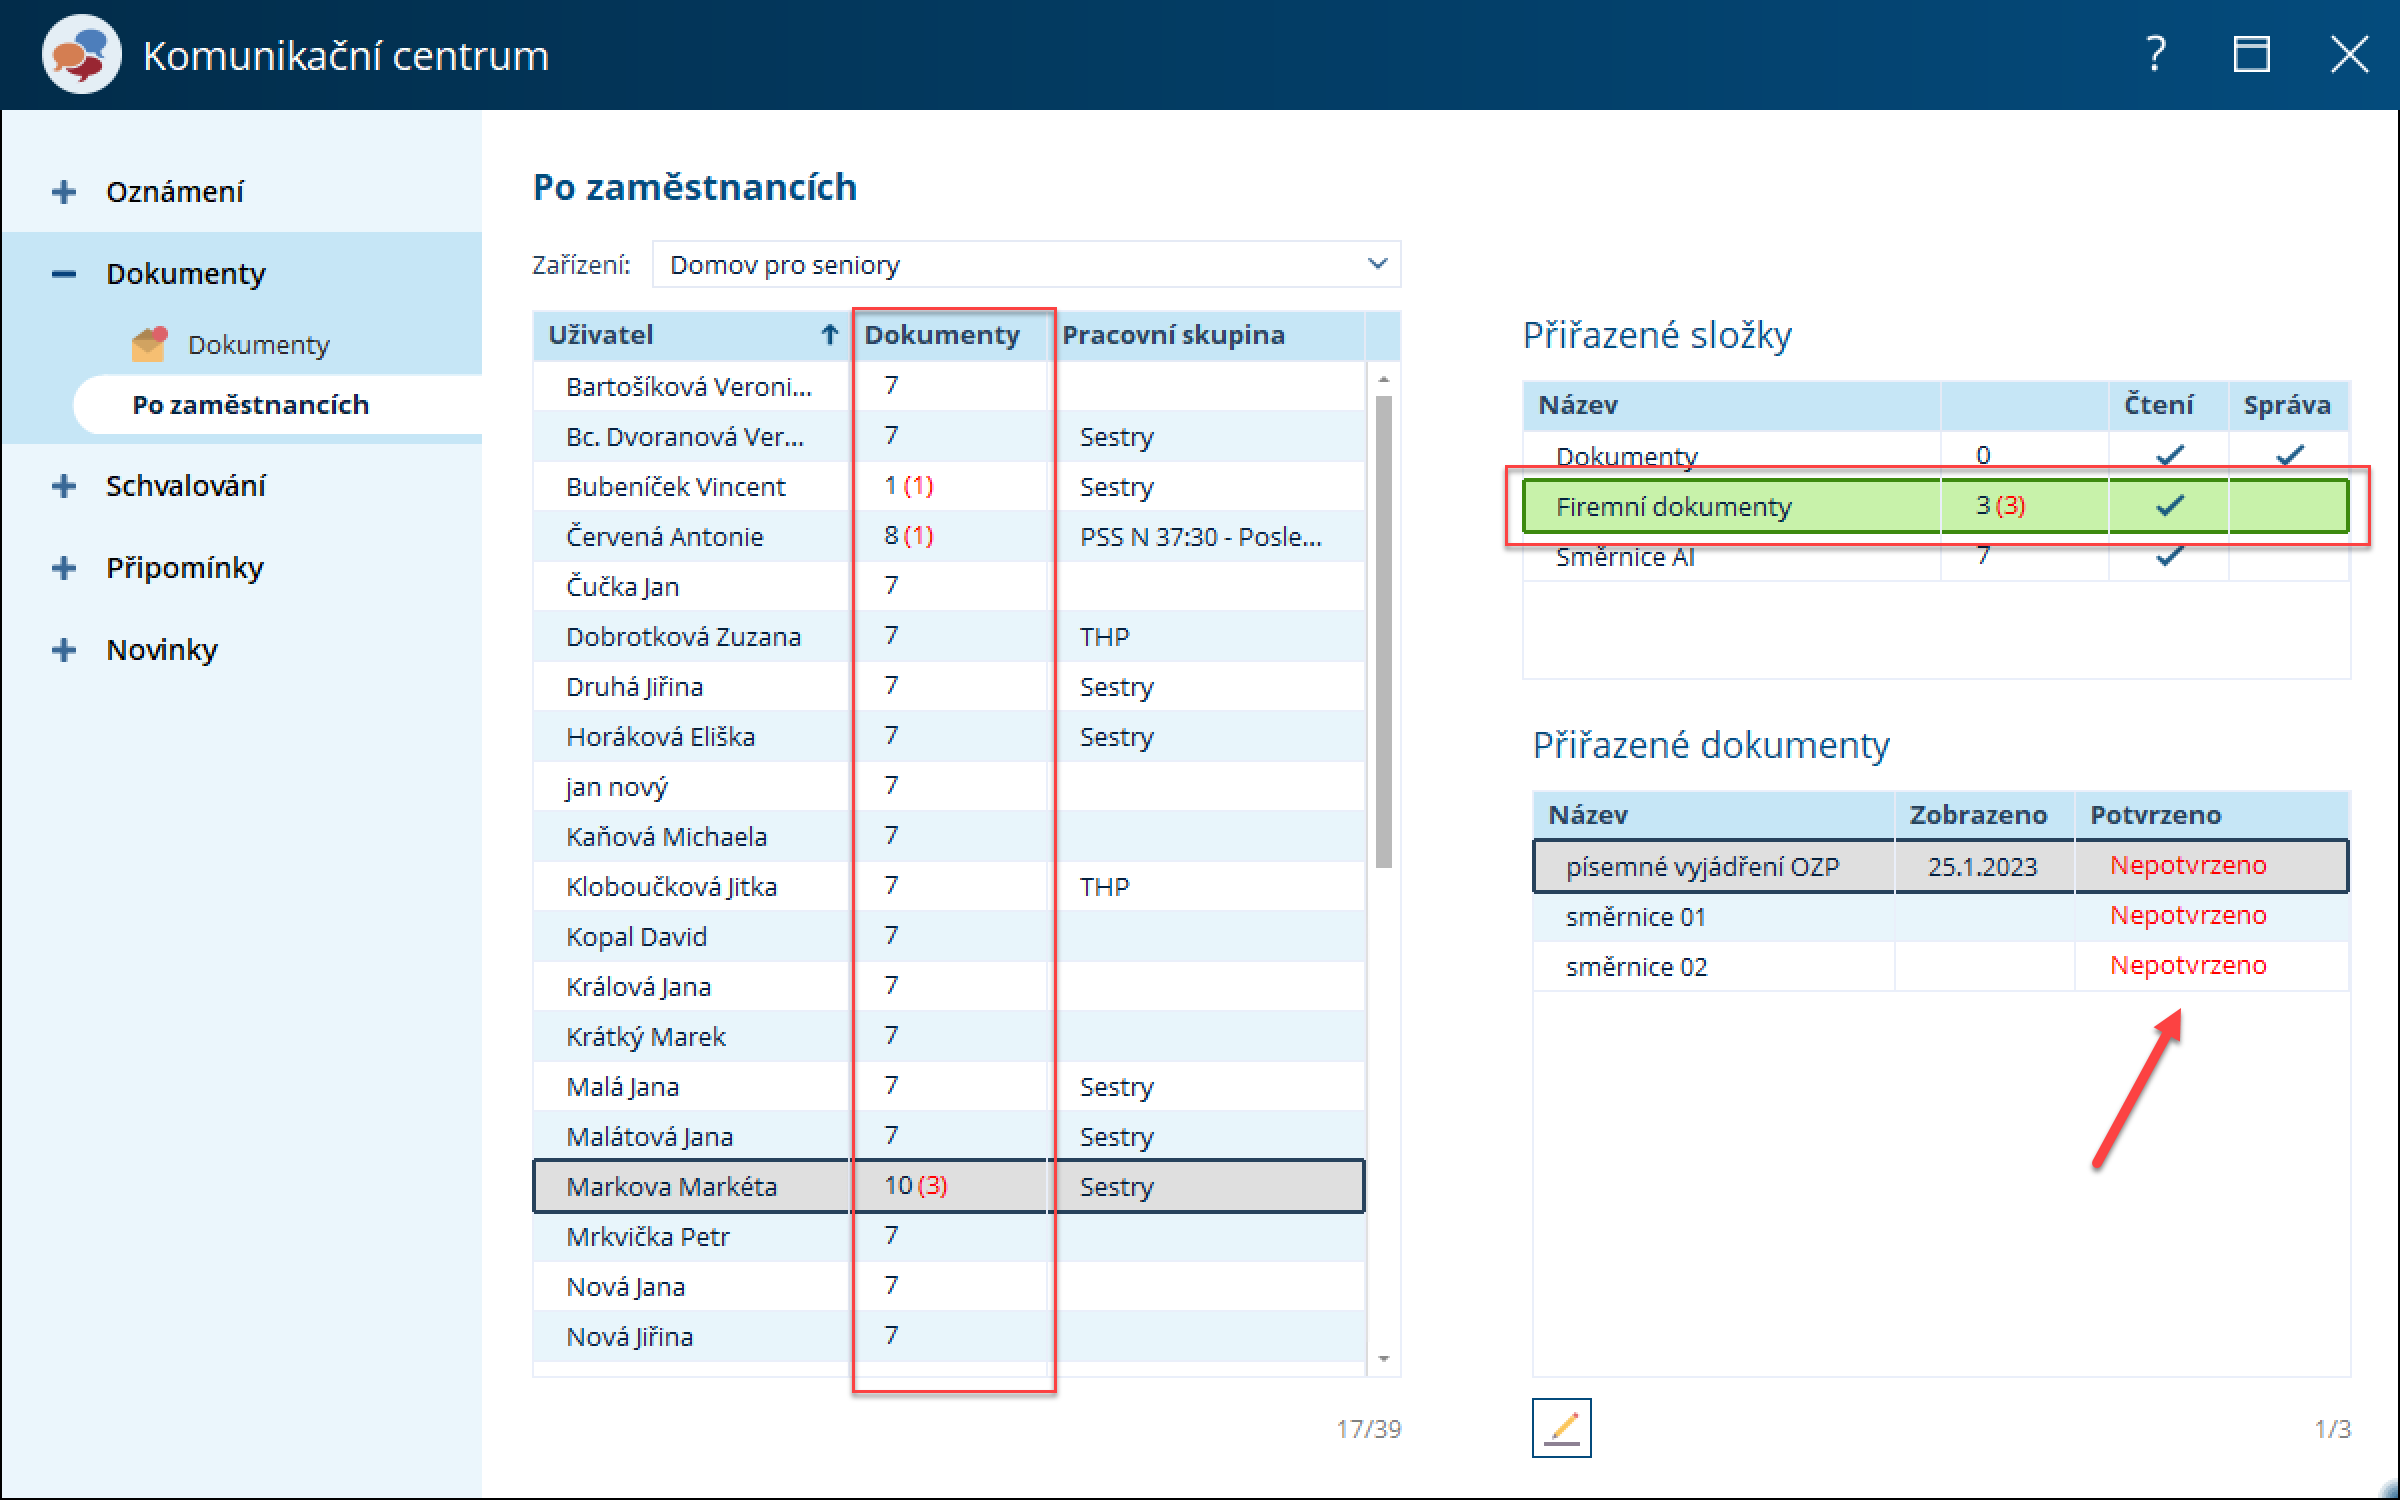Expand the Připomínky plus icon
Viewport: 2400px width, 1500px height.
point(64,568)
